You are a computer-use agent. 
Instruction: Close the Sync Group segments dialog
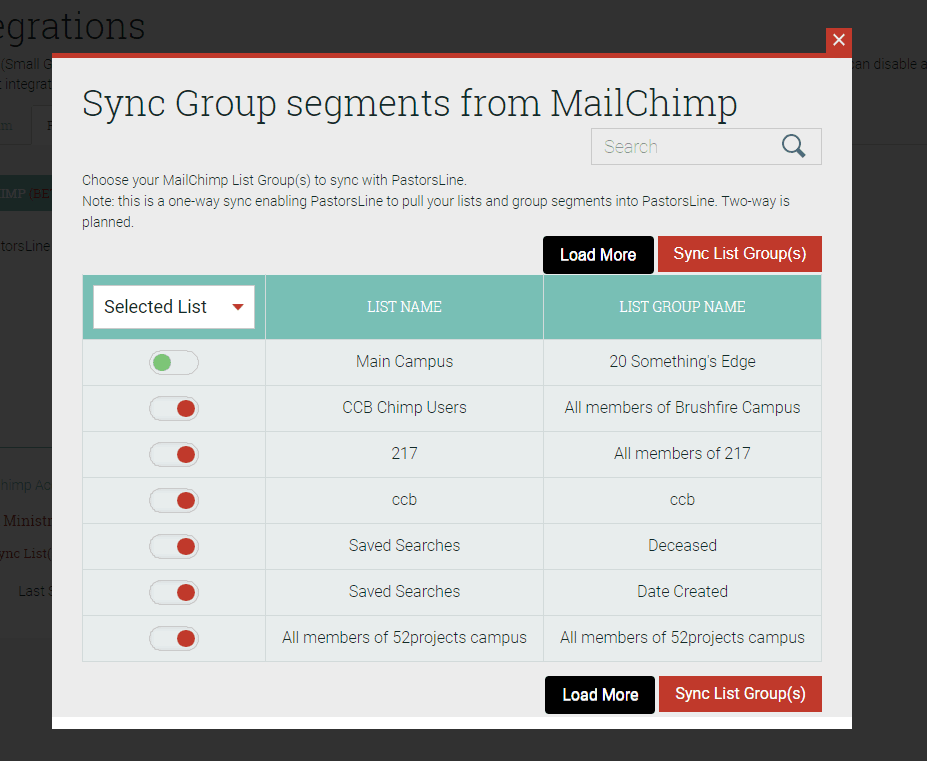tap(838, 40)
